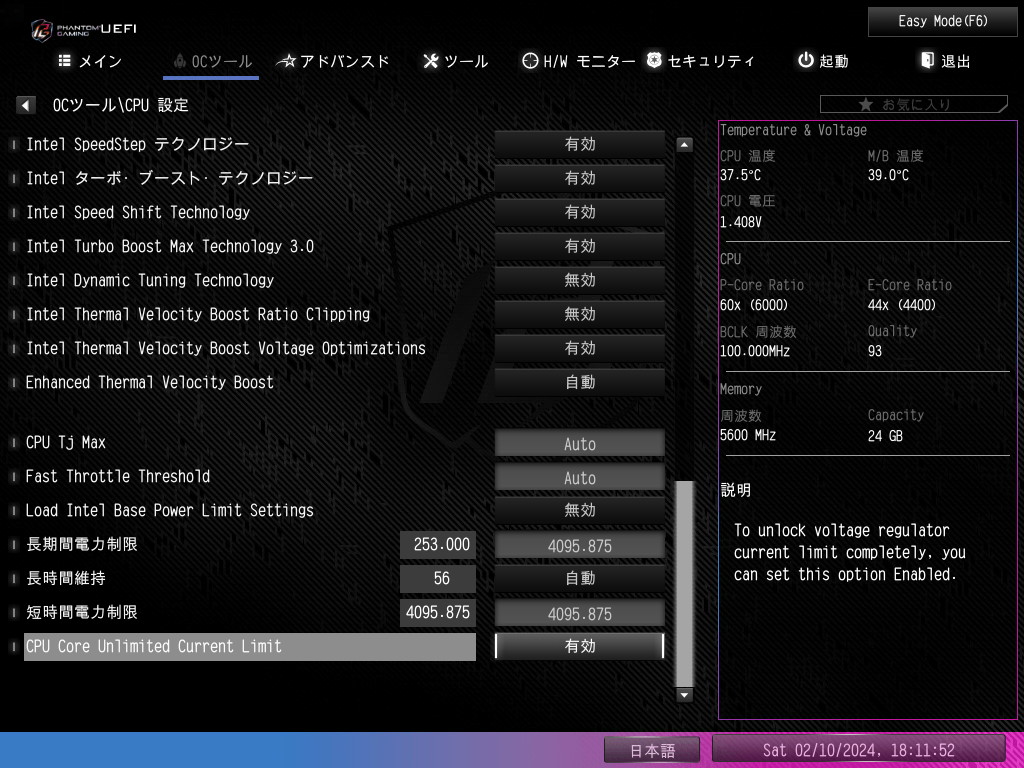Open the CPU Tj Max Auto field
The width and height of the screenshot is (1024, 768).
[x=580, y=443]
